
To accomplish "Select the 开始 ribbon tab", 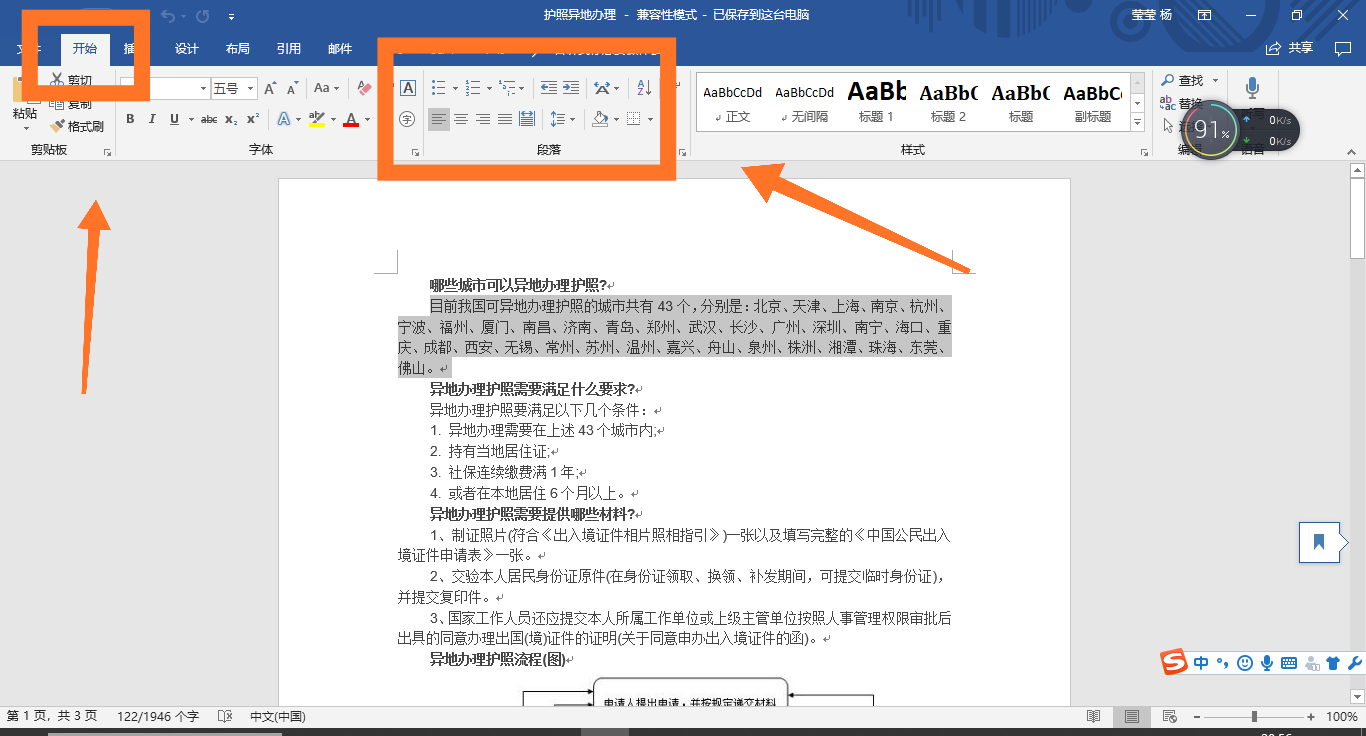I will 85,49.
